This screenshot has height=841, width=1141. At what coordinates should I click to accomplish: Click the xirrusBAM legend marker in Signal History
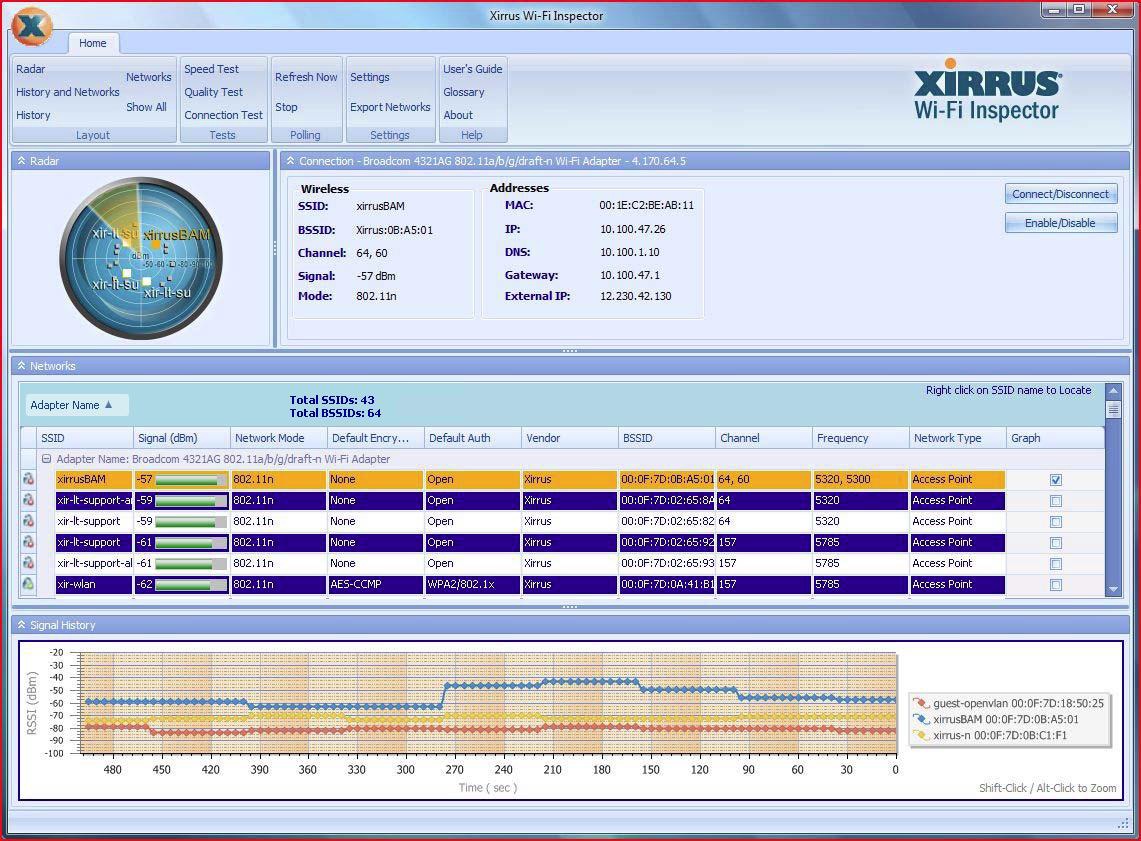click(x=922, y=720)
